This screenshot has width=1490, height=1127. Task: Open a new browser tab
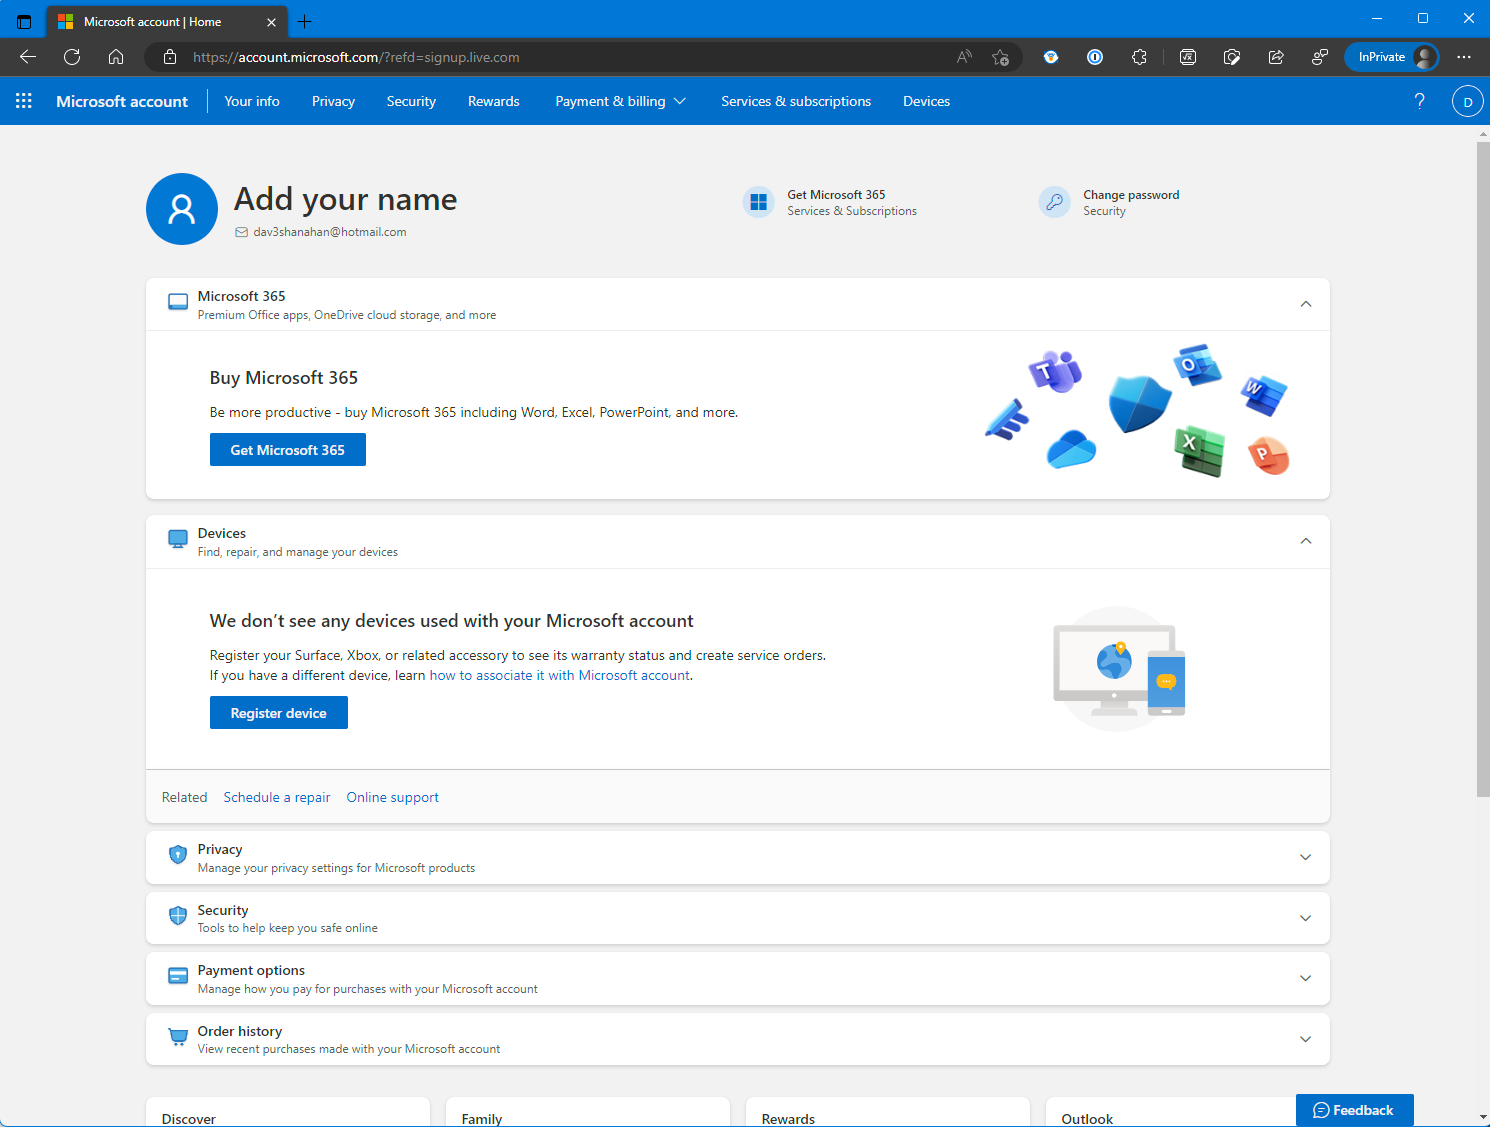[305, 21]
